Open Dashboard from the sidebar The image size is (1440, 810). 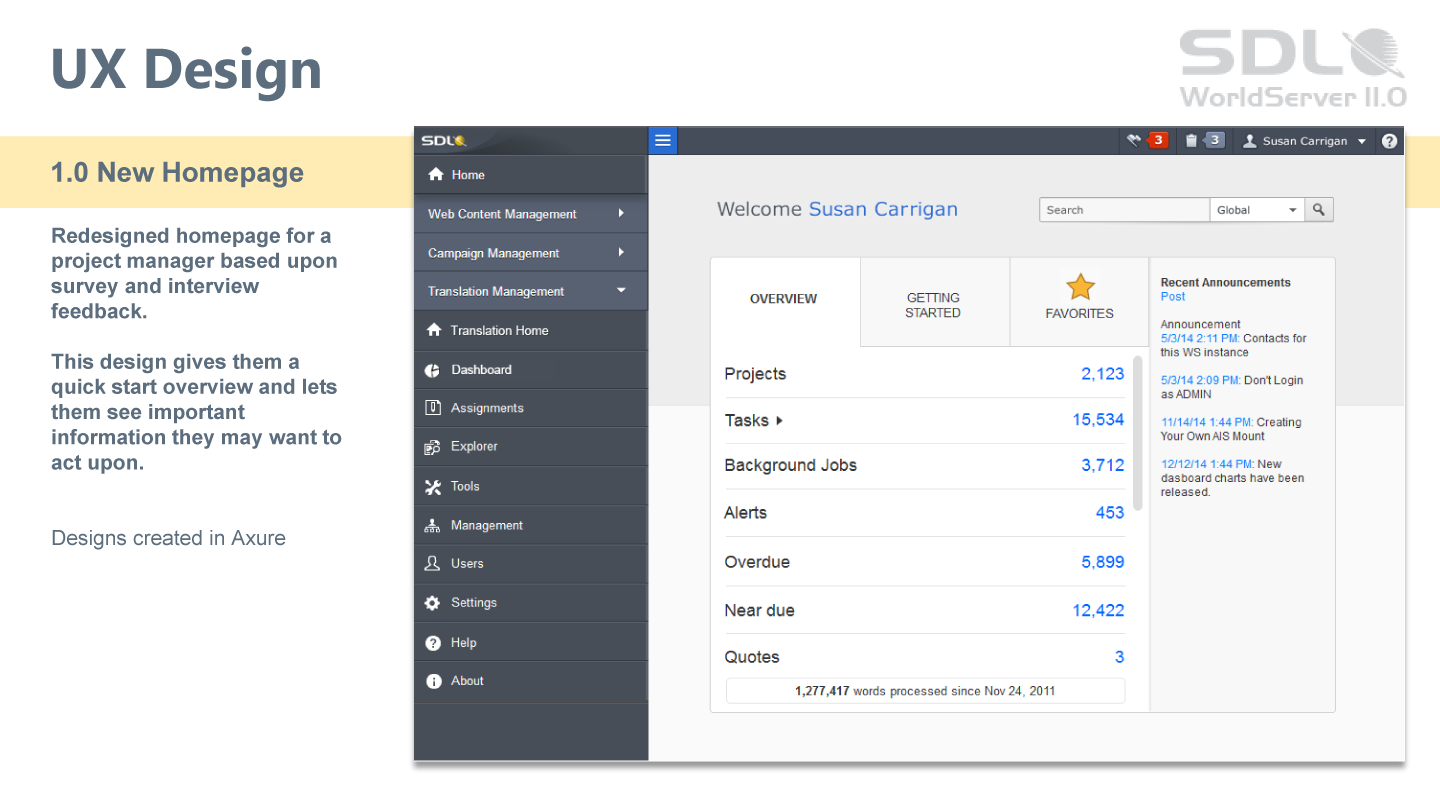[481, 370]
